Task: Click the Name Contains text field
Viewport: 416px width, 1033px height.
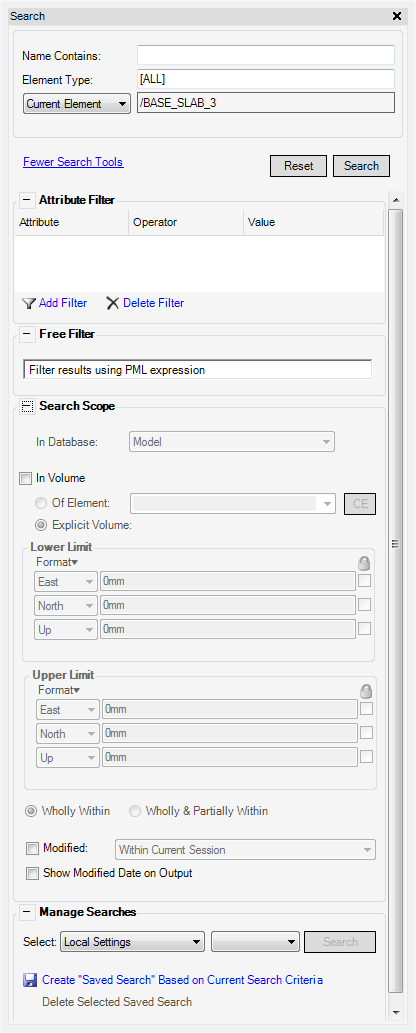Action: [x=266, y=55]
